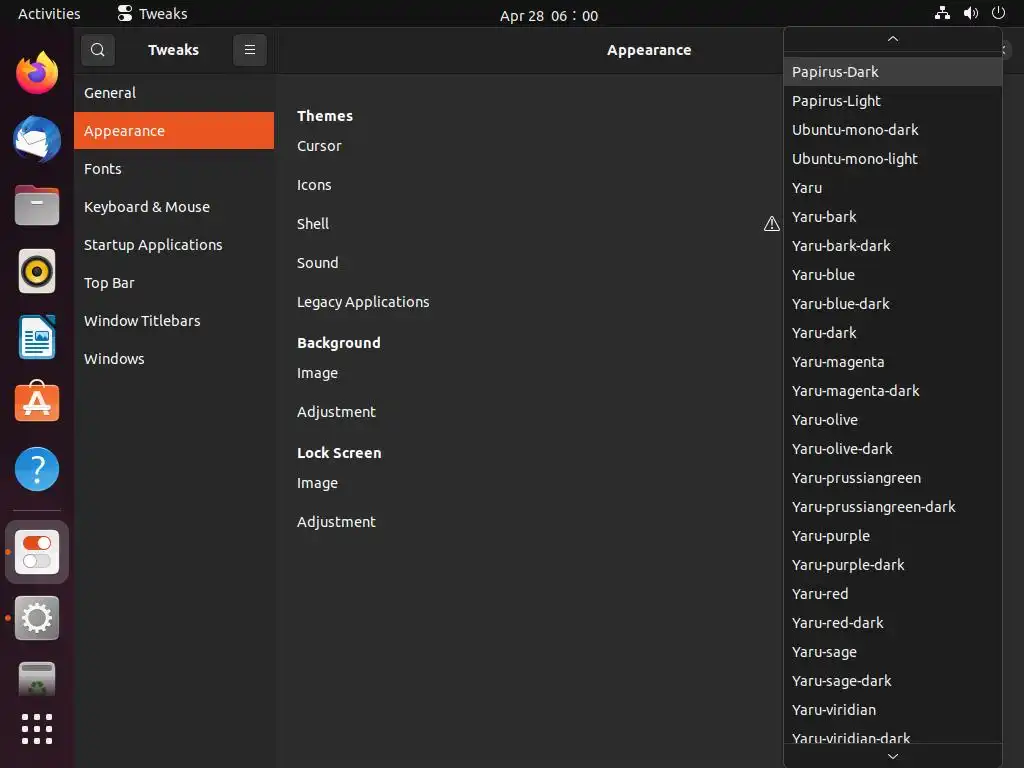Select Yaru-dark from the theme list
Image resolution: width=1024 pixels, height=768 pixels.
click(x=824, y=333)
